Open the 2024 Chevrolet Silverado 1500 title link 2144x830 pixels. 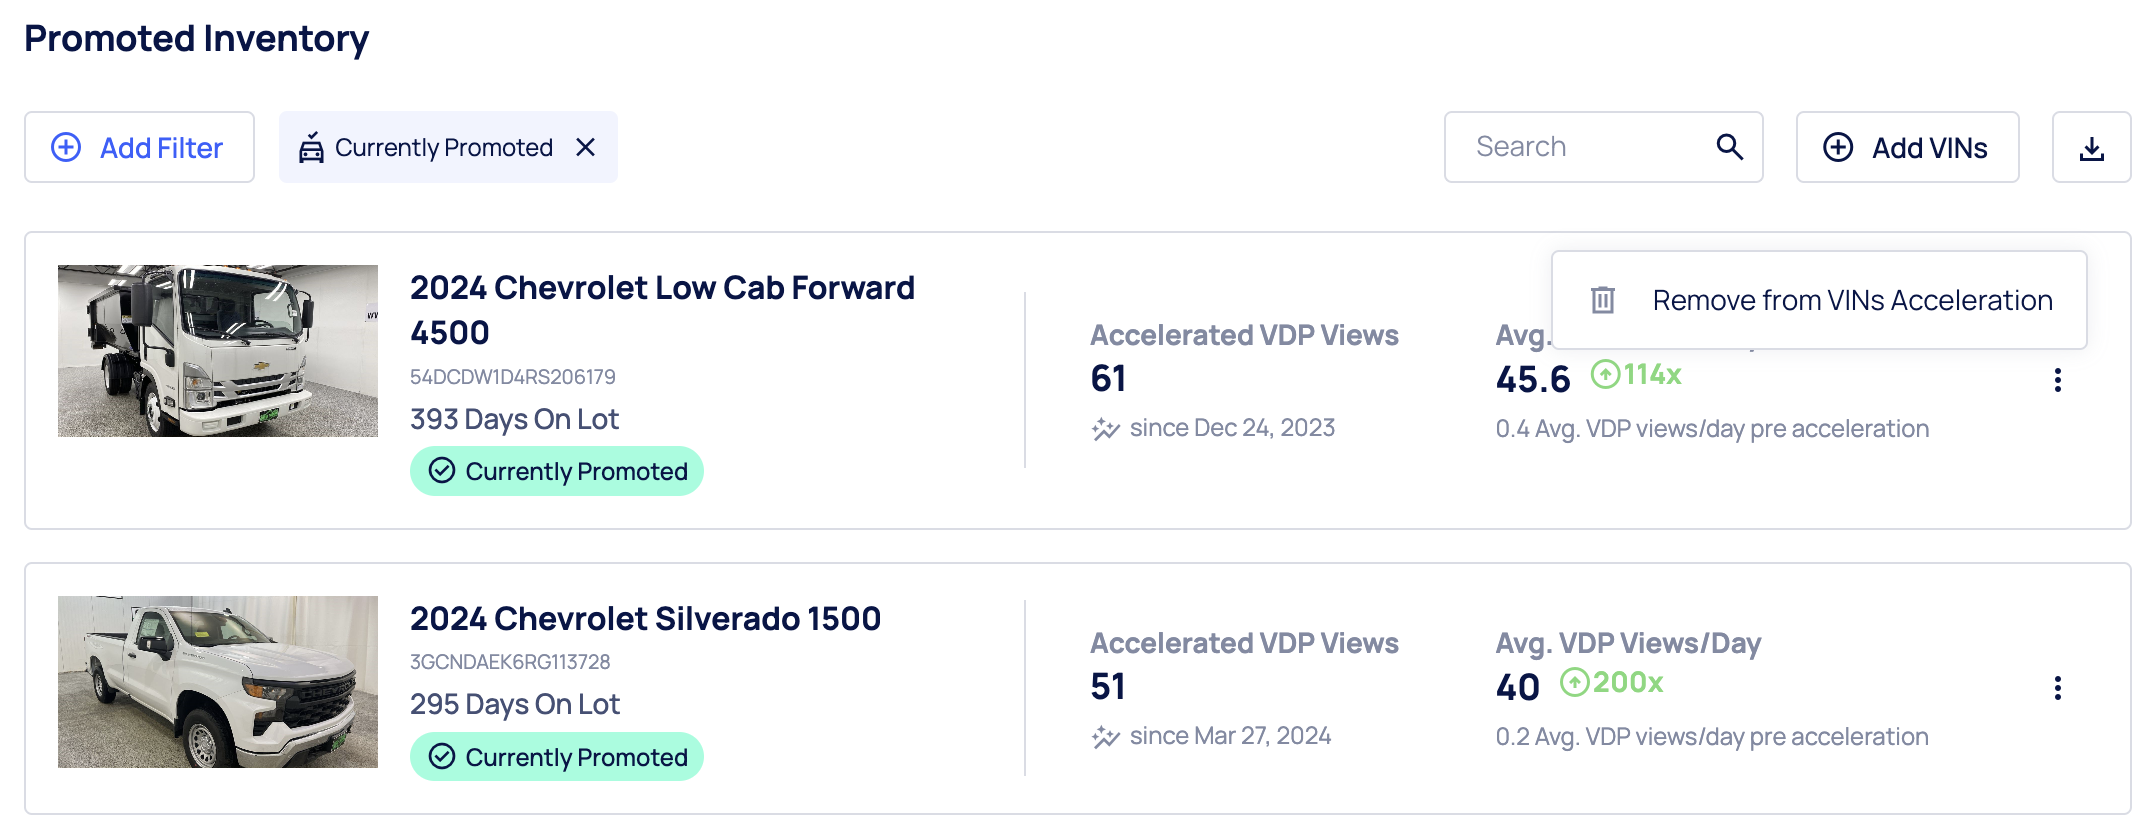(644, 618)
